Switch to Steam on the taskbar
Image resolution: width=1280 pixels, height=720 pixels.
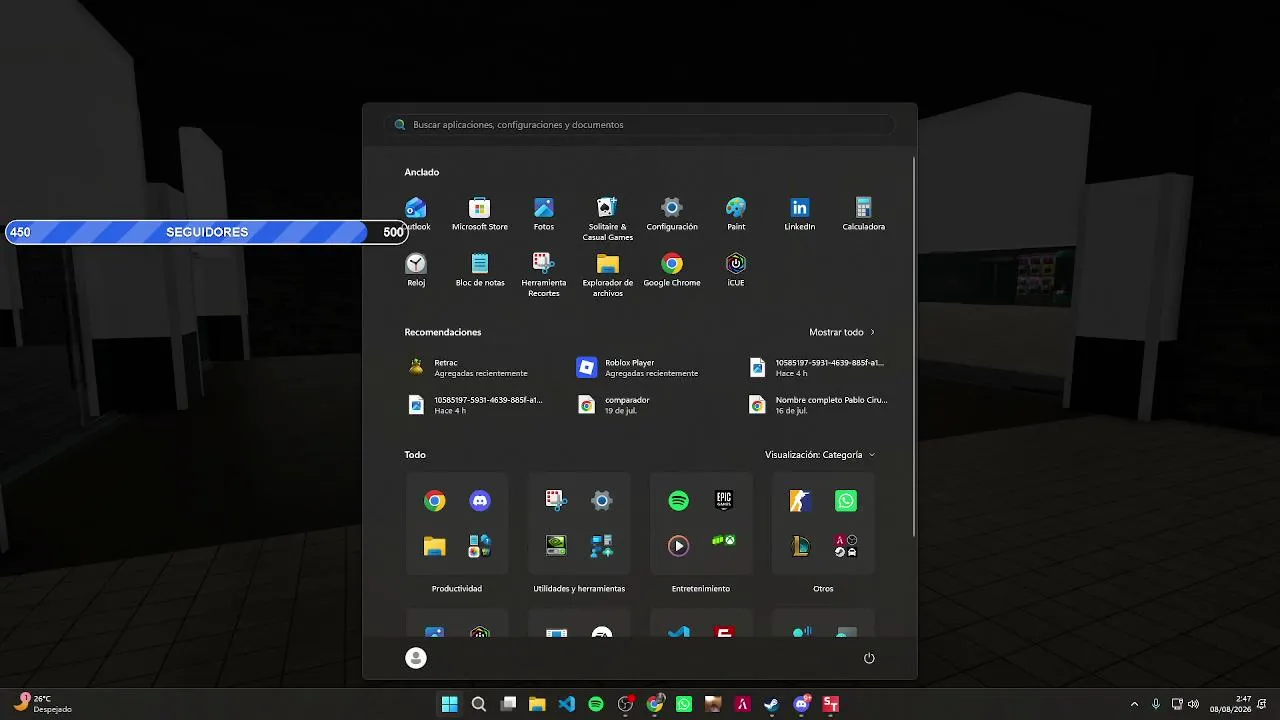(x=772, y=704)
